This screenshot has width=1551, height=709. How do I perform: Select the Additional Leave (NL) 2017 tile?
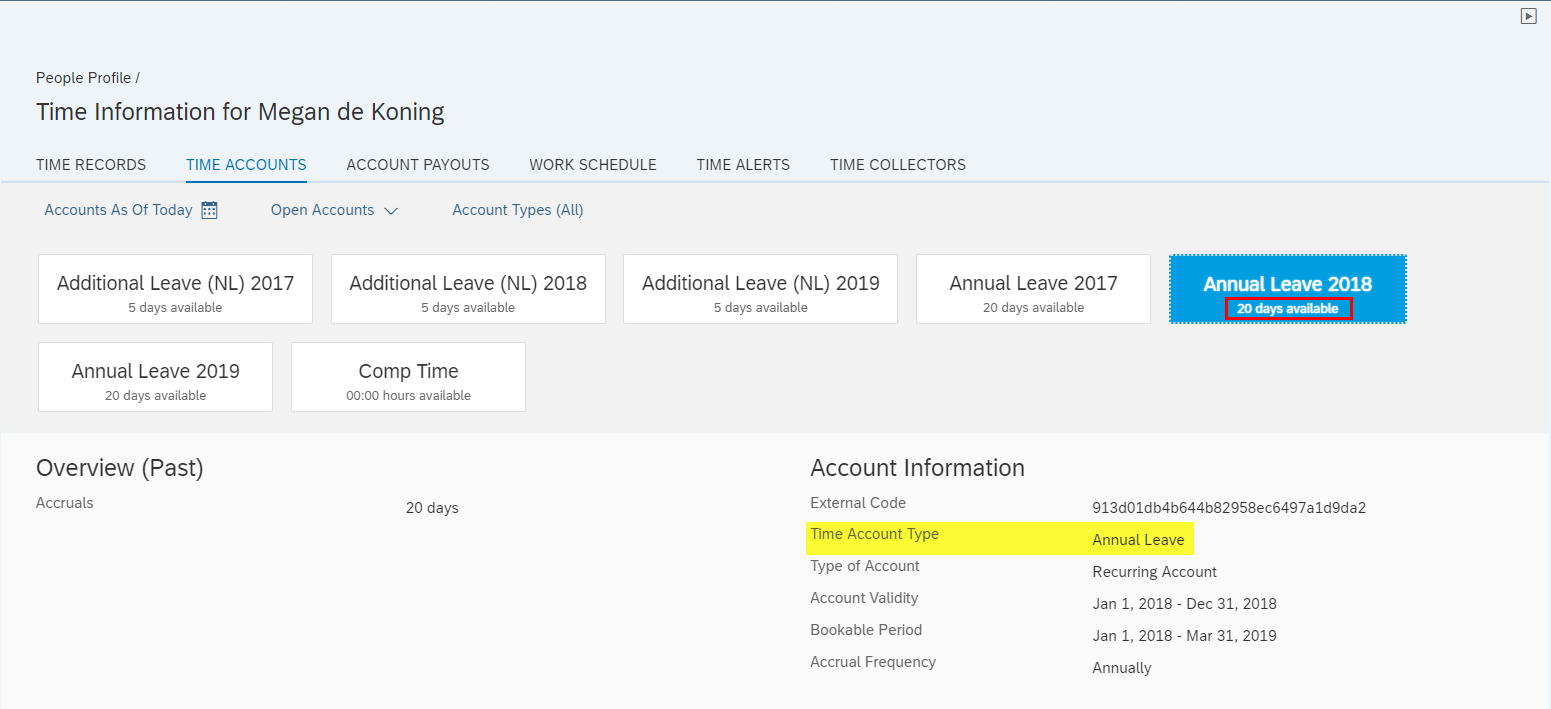(x=175, y=289)
